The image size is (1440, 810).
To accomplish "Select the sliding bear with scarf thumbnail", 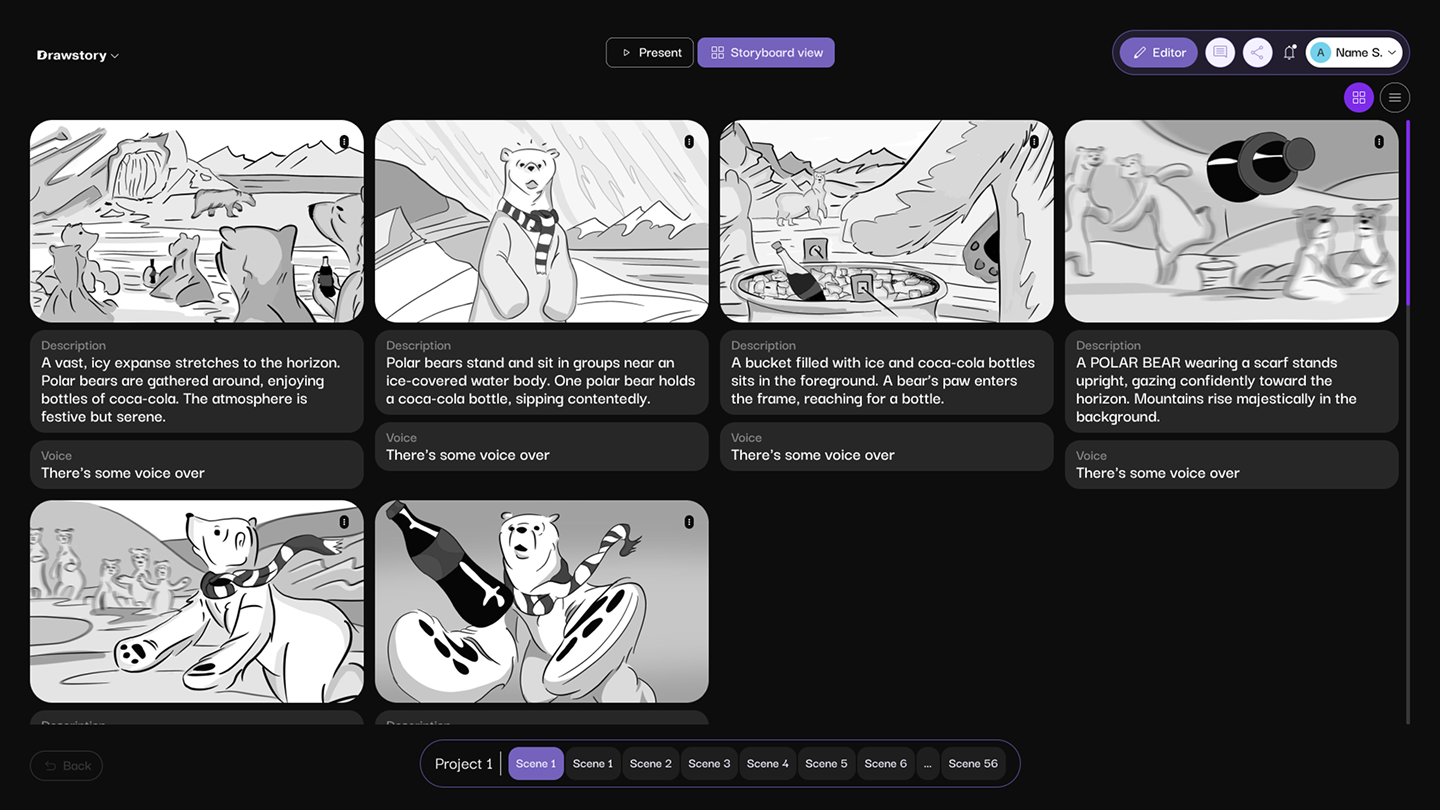I will [x=197, y=601].
